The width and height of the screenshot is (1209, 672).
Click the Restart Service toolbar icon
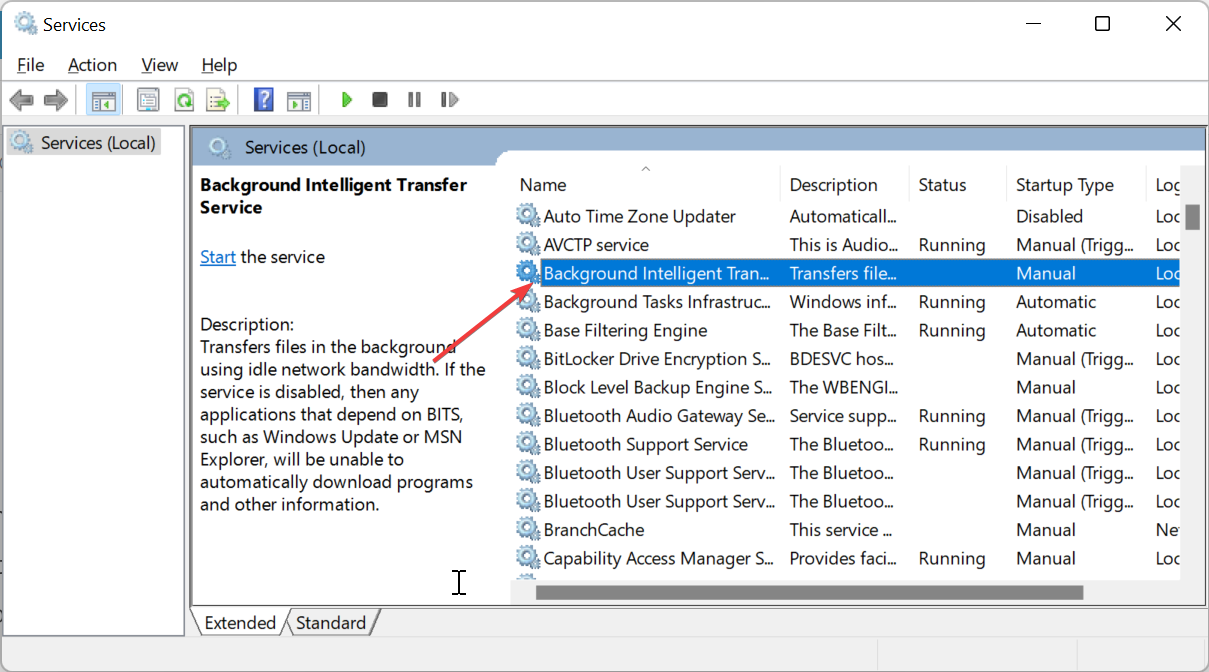coord(450,100)
